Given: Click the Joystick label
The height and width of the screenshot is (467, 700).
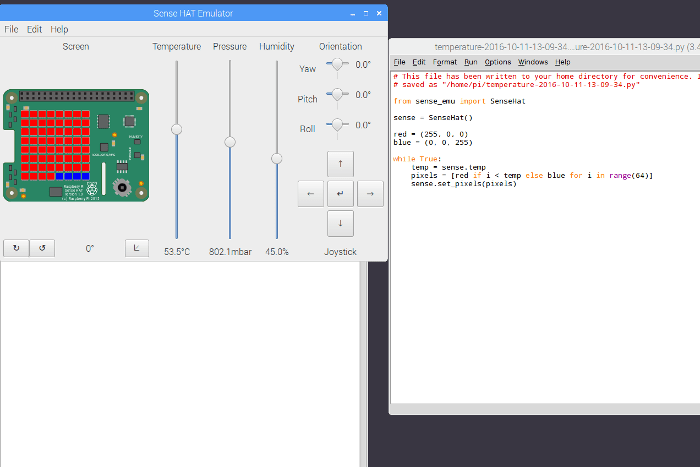Looking at the screenshot, I should coord(340,252).
